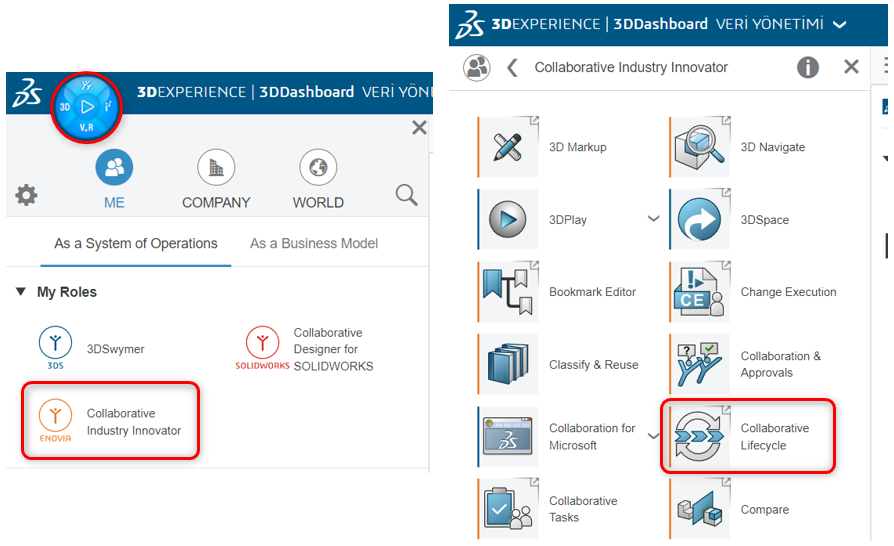Select the COMPANY building icon
Image resolution: width=894 pixels, height=546 pixels.
216,167
